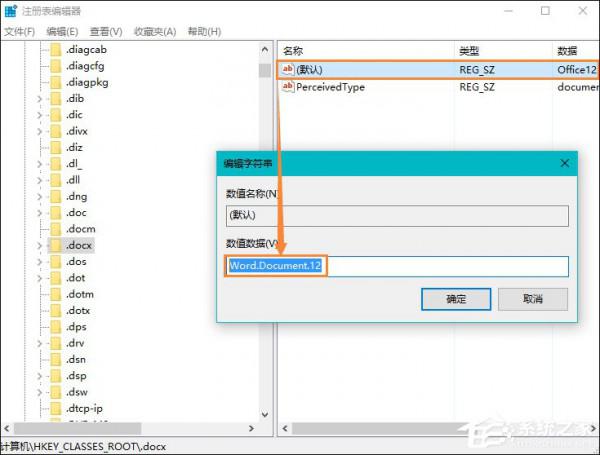Open the 帮助(H) menu
The image size is (600, 455).
(204, 32)
